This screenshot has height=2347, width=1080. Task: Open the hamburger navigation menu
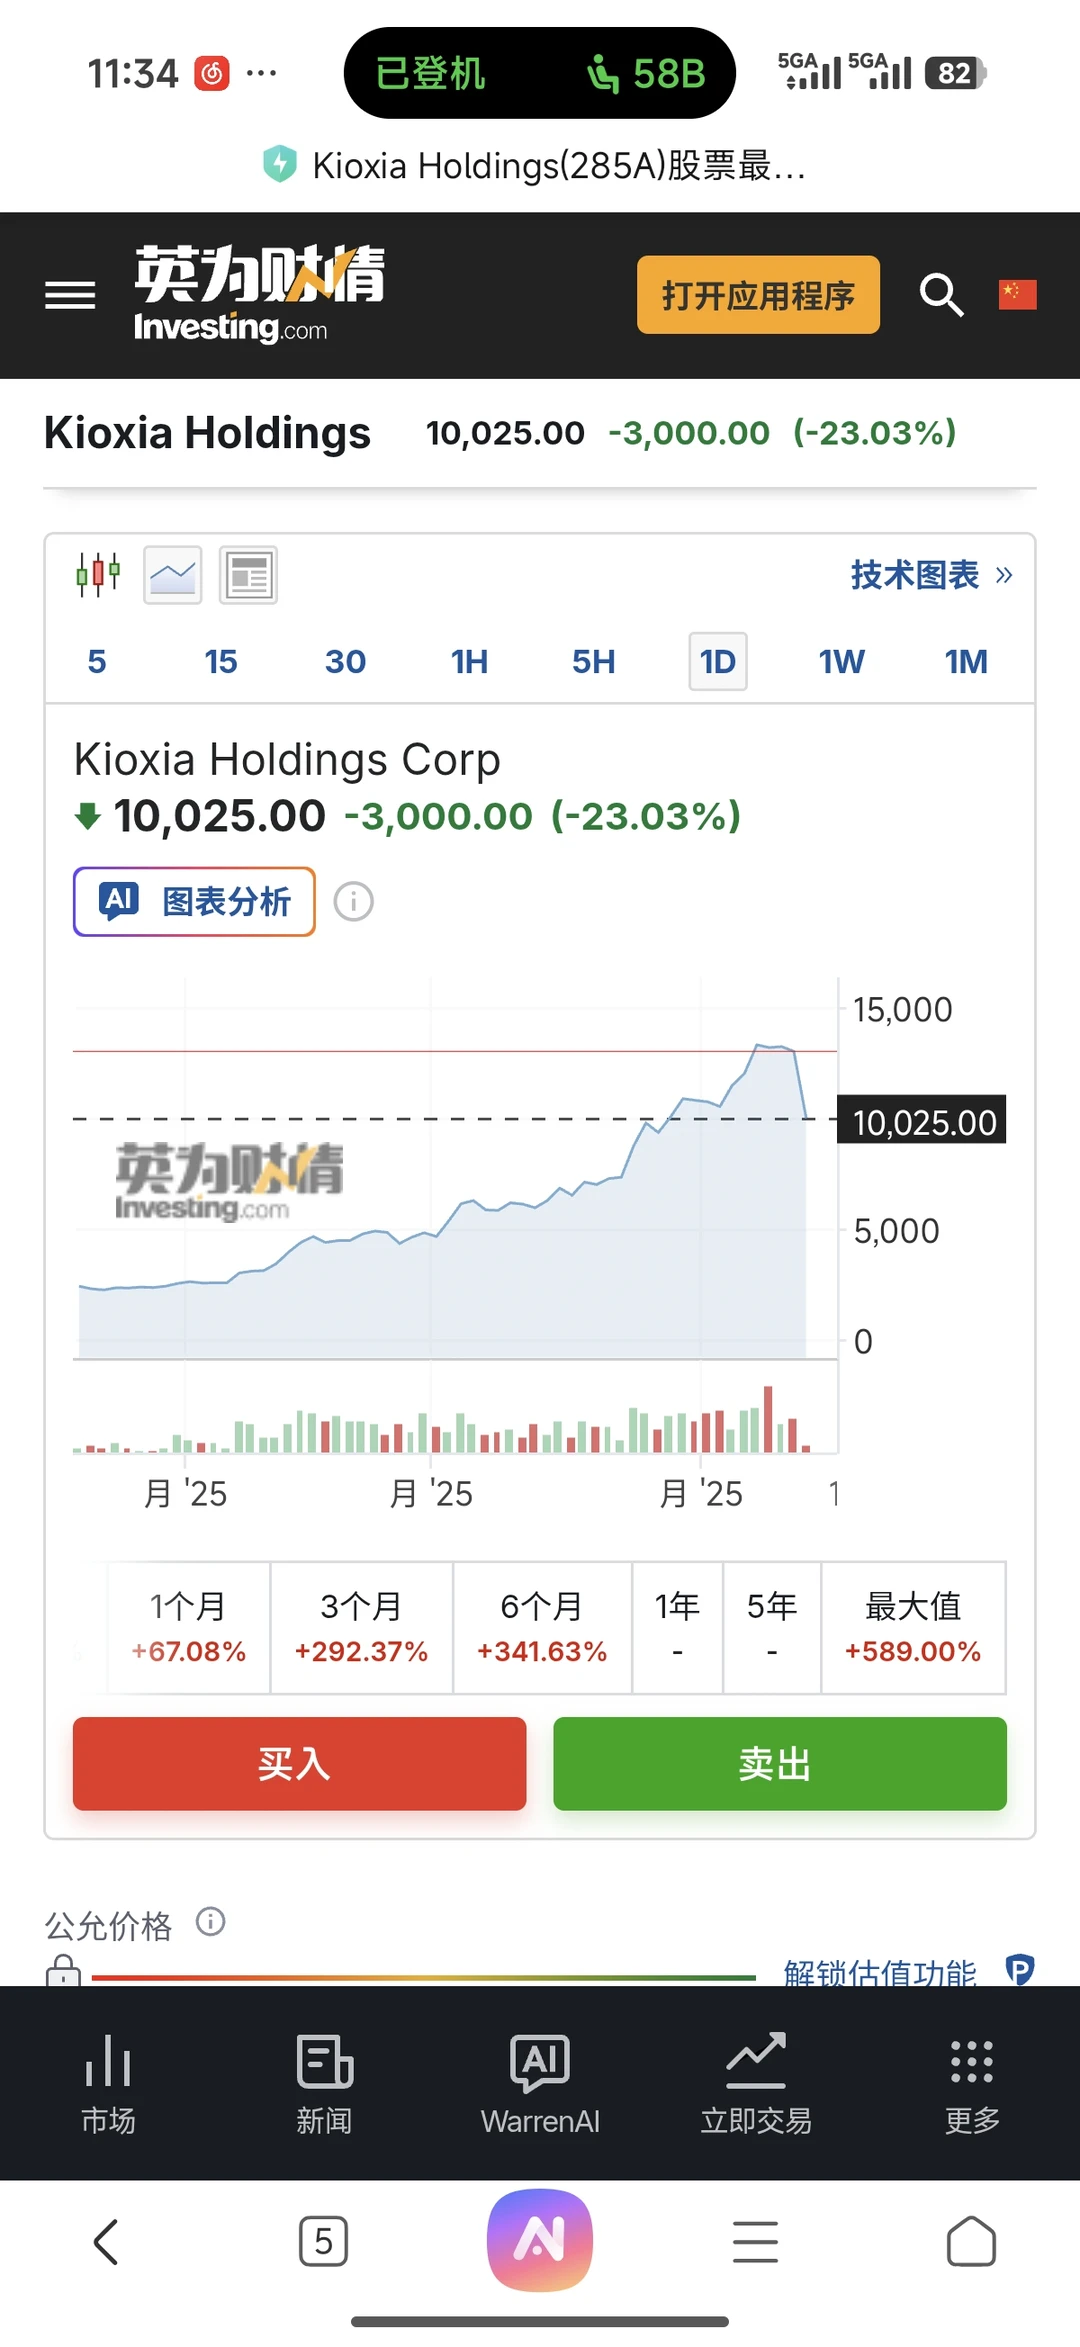70,295
